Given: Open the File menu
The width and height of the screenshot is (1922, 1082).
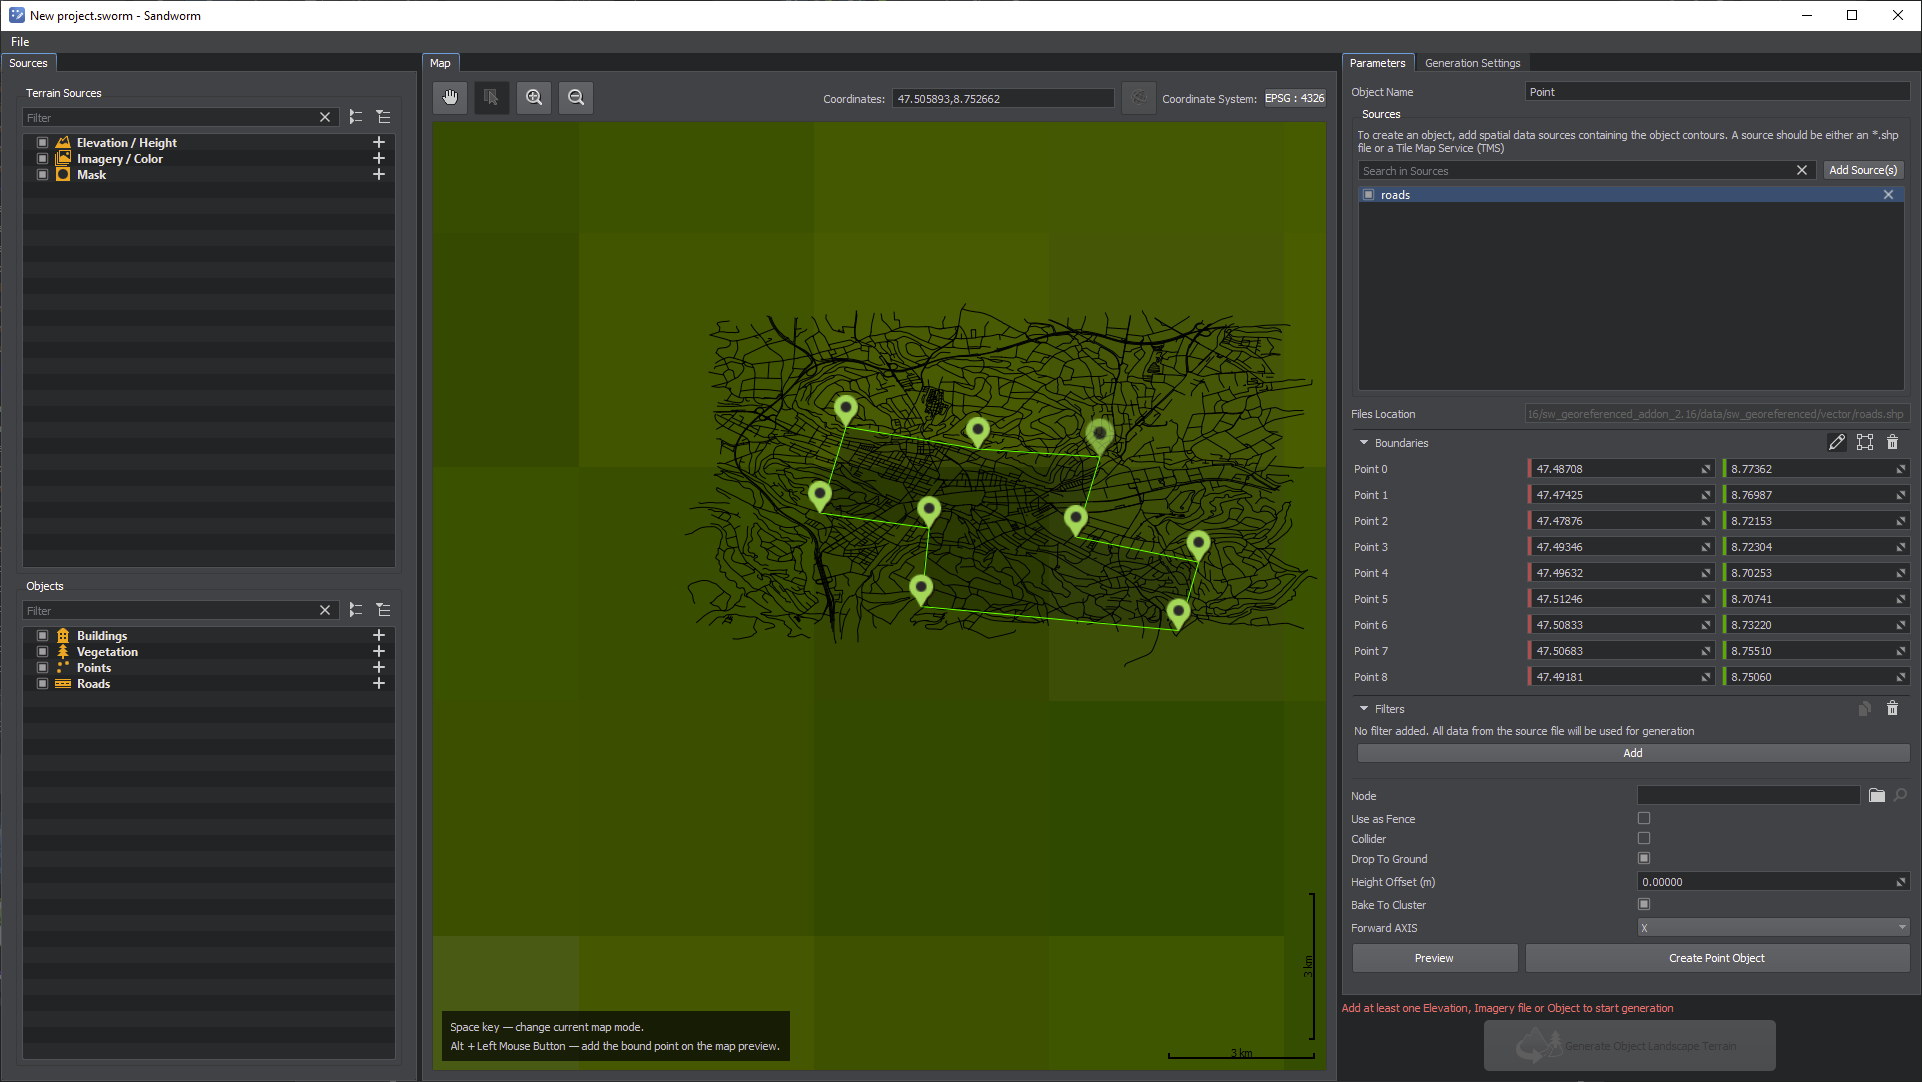Looking at the screenshot, I should click(x=20, y=42).
